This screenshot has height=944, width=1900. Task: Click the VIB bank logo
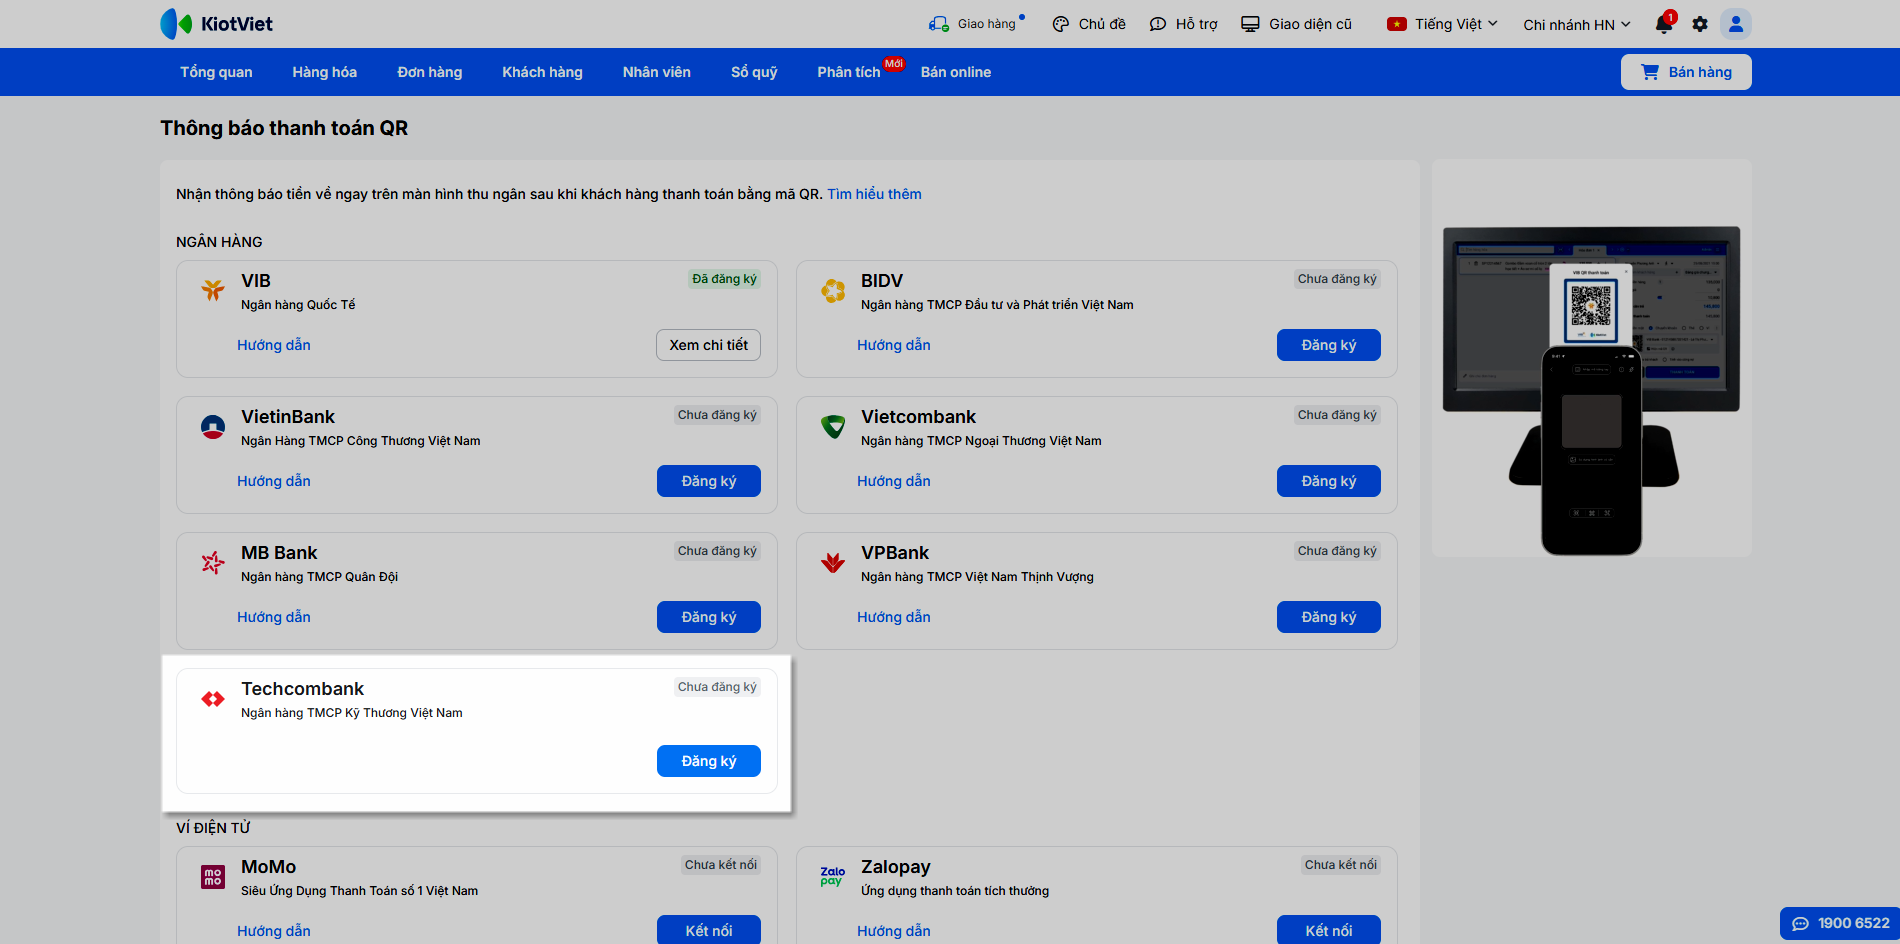click(213, 290)
